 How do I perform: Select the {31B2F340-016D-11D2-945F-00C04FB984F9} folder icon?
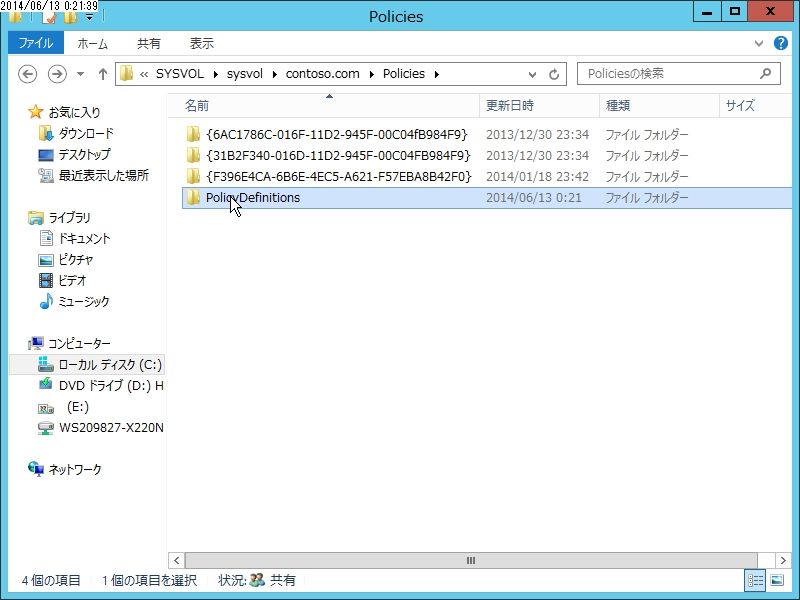[193, 155]
